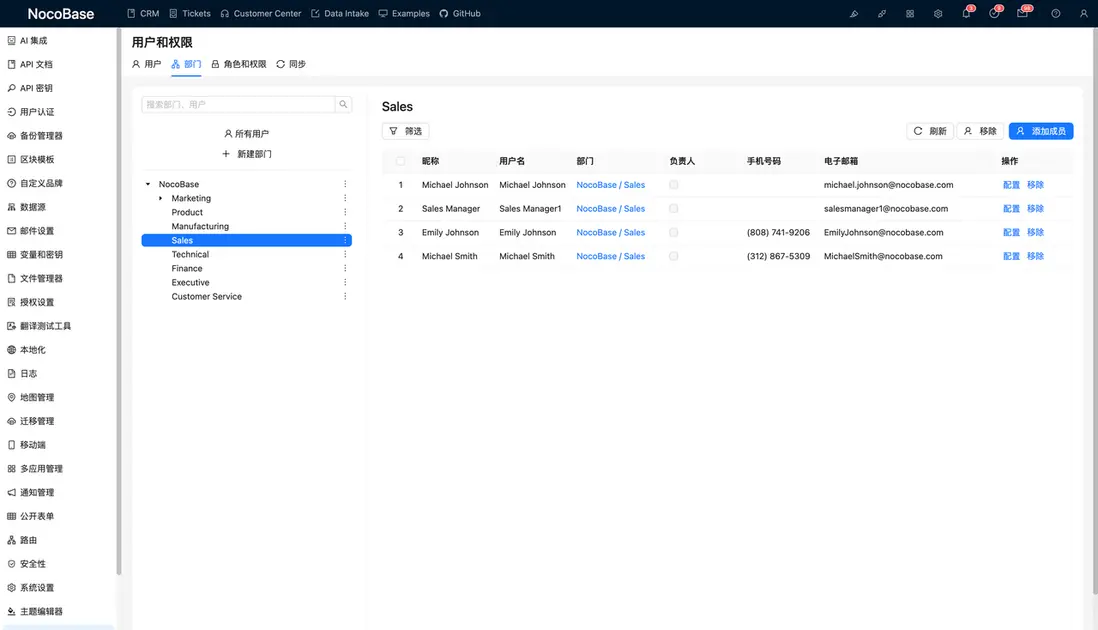Viewport: 1098px width, 630px height.
Task: Toggle 负责人 checkbox for Michael Johnson
Action: click(x=674, y=185)
